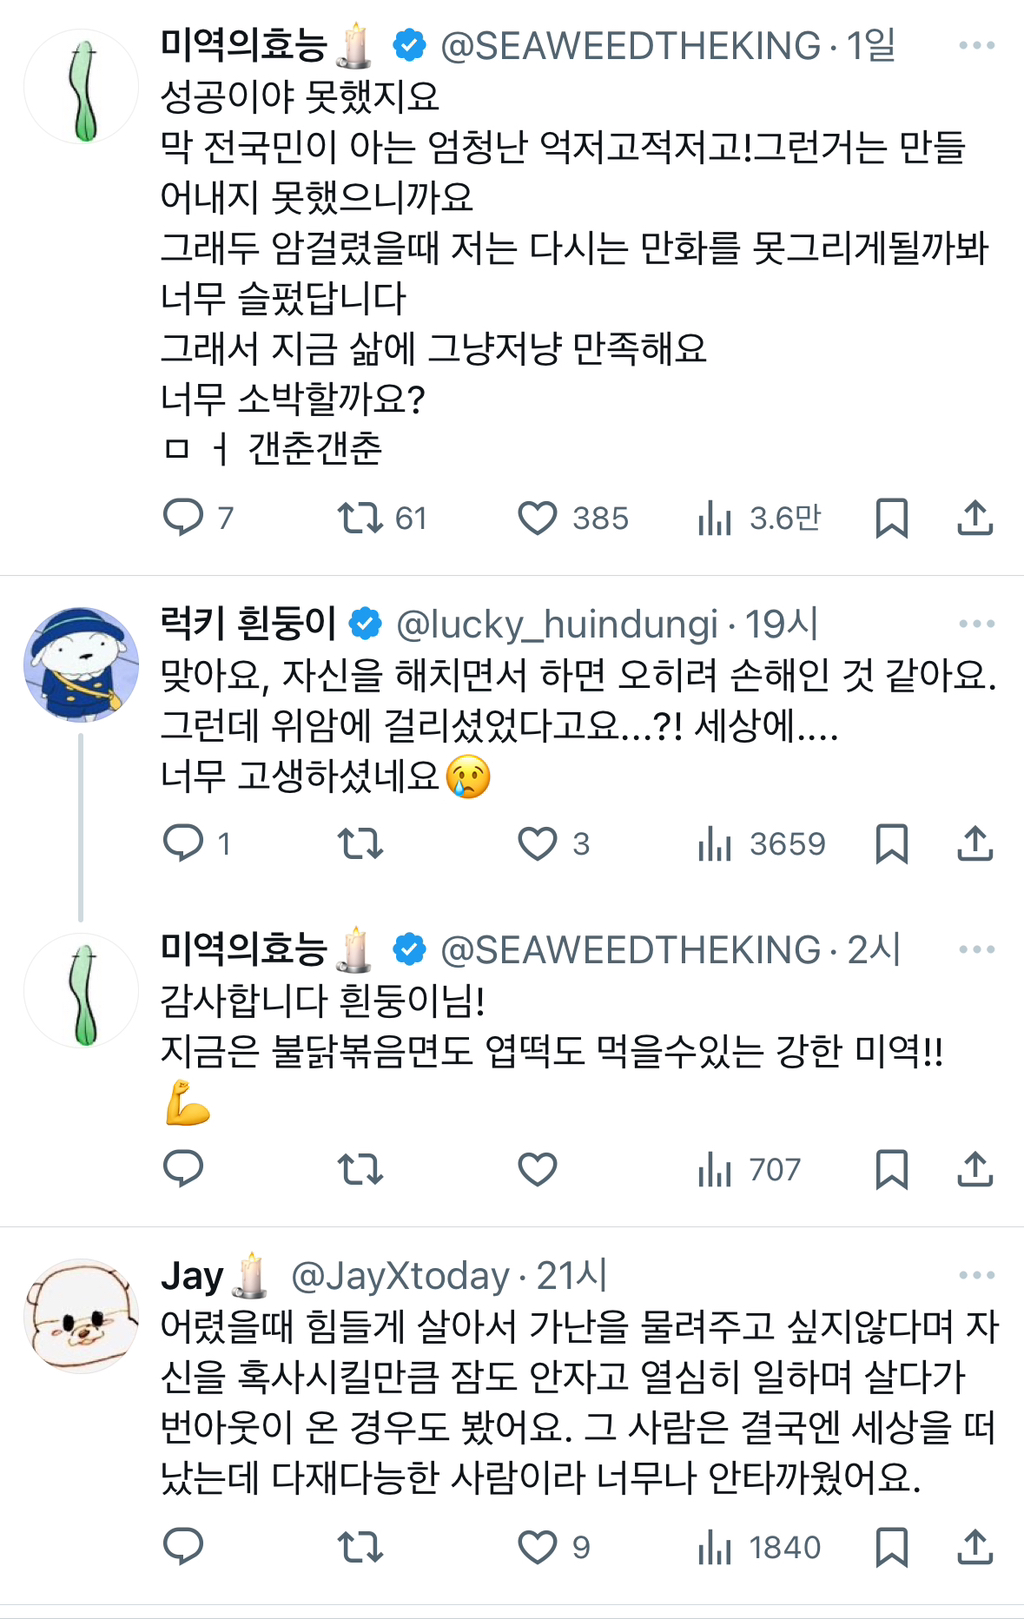This screenshot has width=1024, height=1619.
Task: Visit the @lucky_huindungi profile link
Action: (x=557, y=624)
